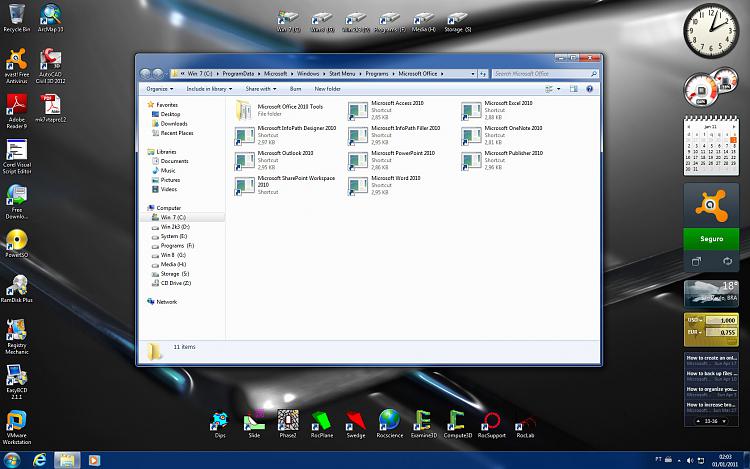Click the New folder toolbar button
This screenshot has width=750, height=469.
(x=327, y=89)
